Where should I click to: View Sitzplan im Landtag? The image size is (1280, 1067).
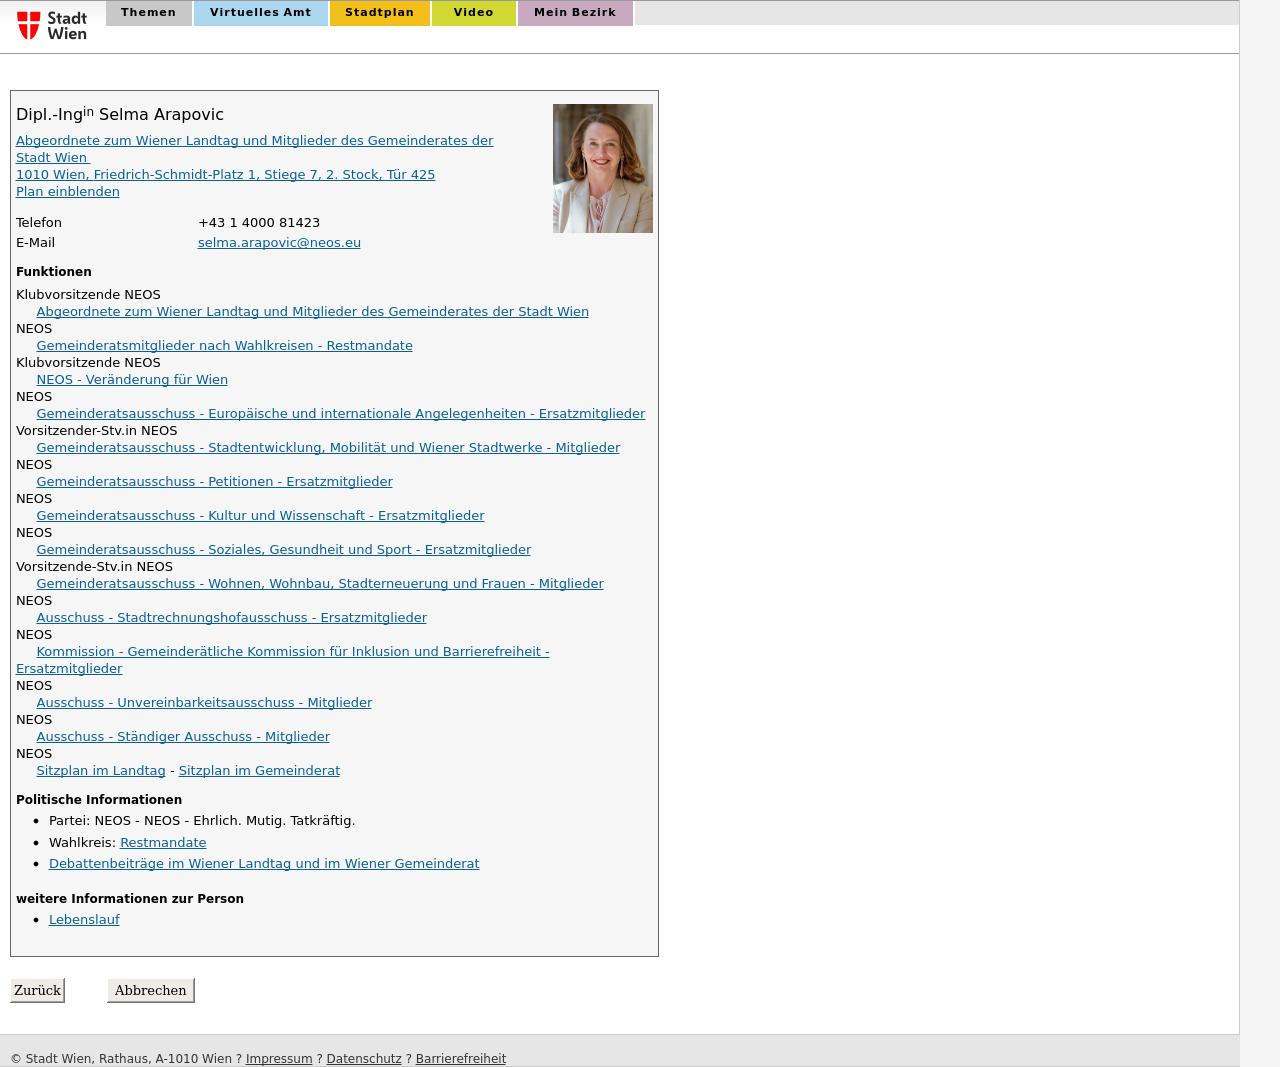100,770
